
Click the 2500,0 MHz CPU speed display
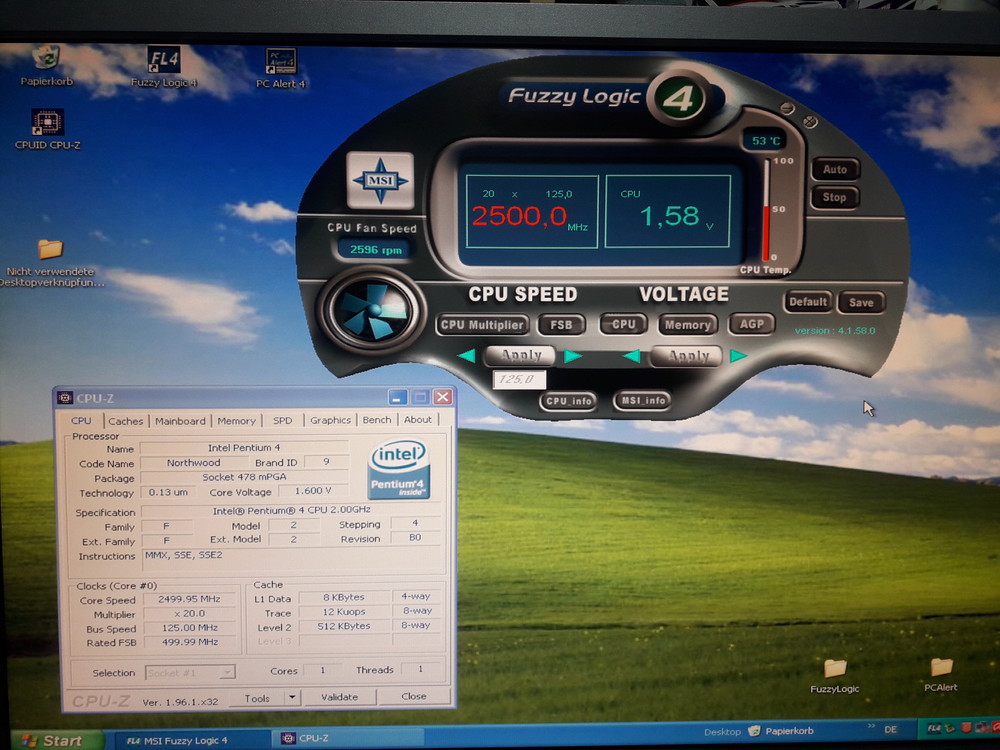pyautogui.click(x=531, y=211)
